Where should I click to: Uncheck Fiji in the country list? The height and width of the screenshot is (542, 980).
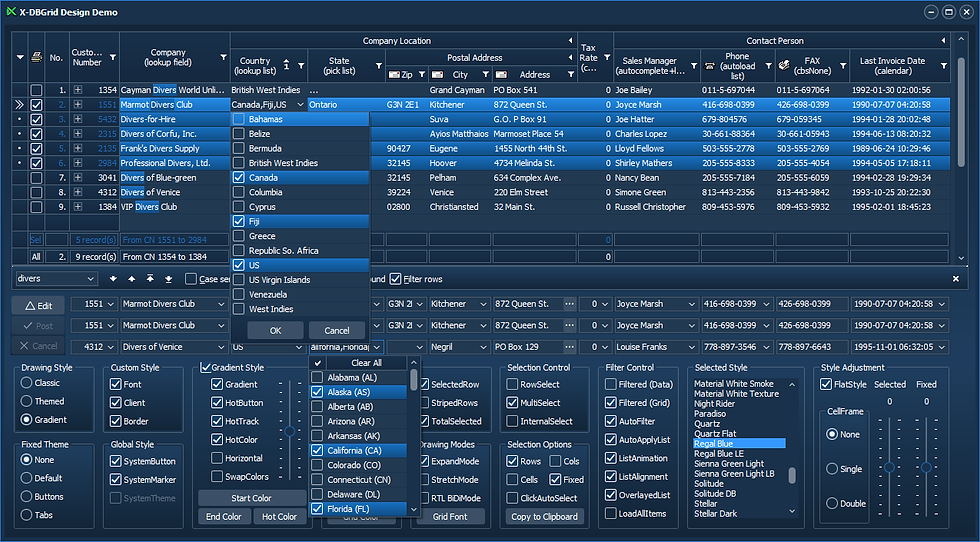(x=239, y=221)
